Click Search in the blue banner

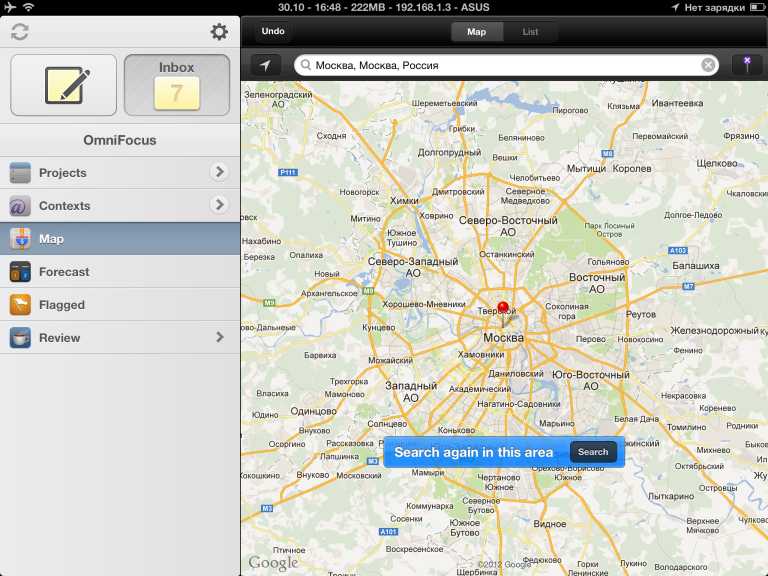click(x=593, y=452)
